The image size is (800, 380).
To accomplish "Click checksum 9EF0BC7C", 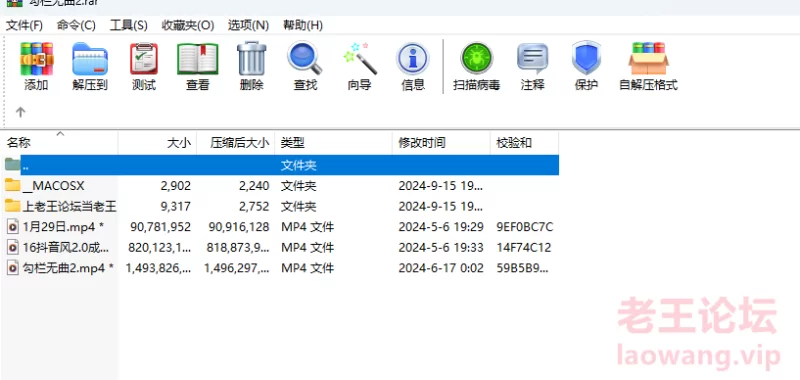I will pyautogui.click(x=525, y=227).
